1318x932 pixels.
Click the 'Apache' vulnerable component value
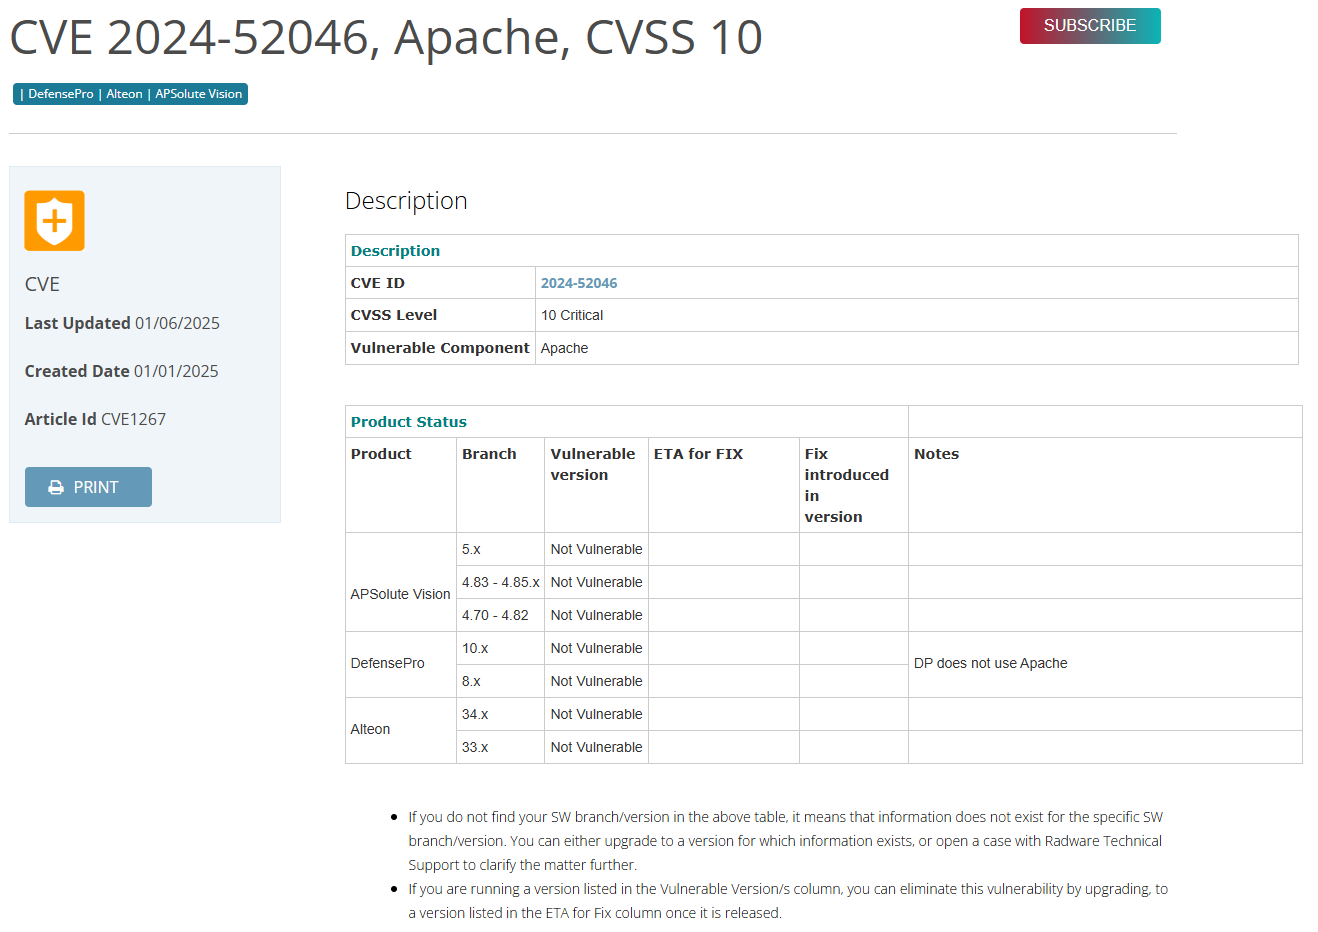[x=564, y=348]
